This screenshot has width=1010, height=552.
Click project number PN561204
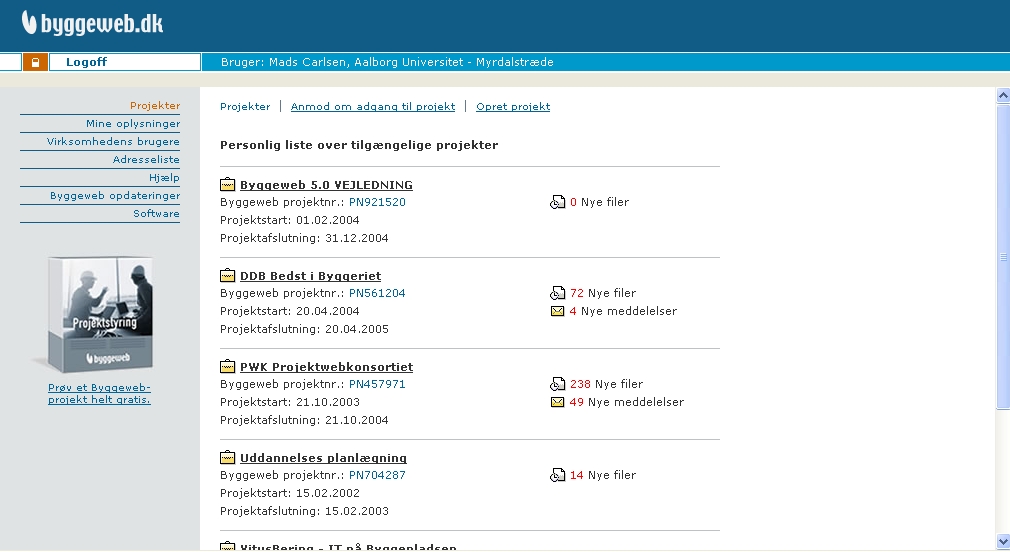[x=377, y=294]
